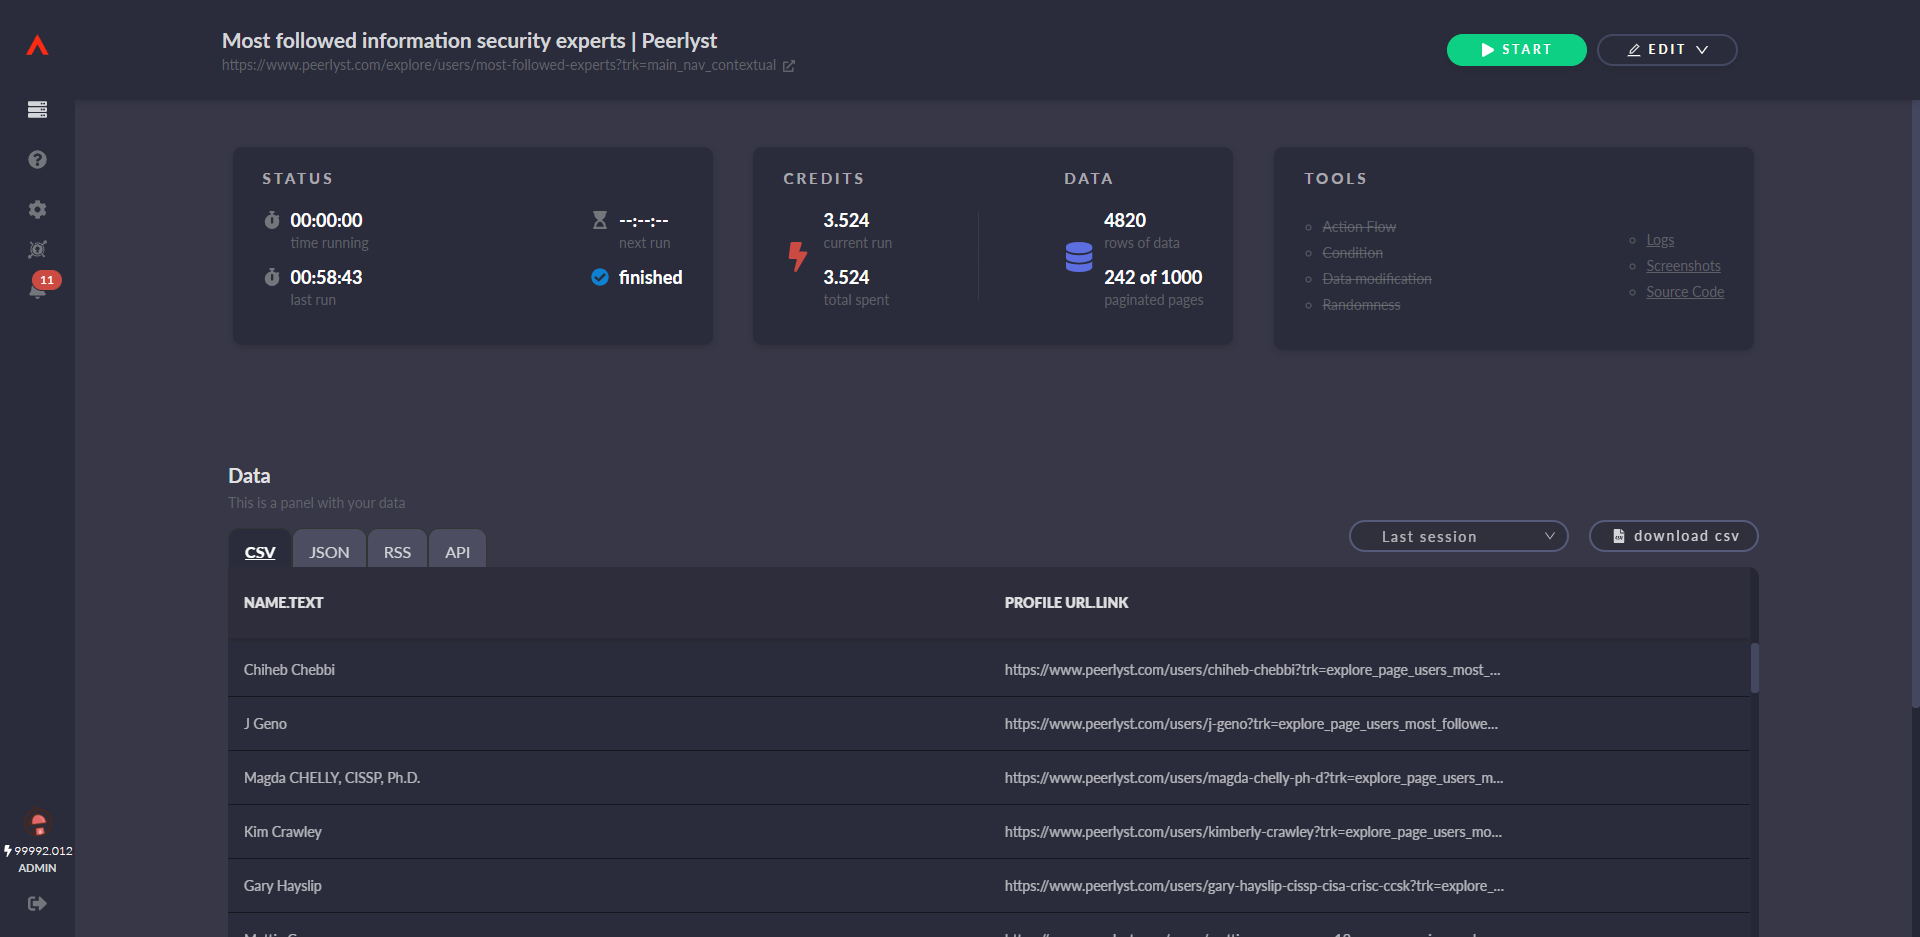
Task: Click the admin user avatar
Action: click(x=38, y=823)
